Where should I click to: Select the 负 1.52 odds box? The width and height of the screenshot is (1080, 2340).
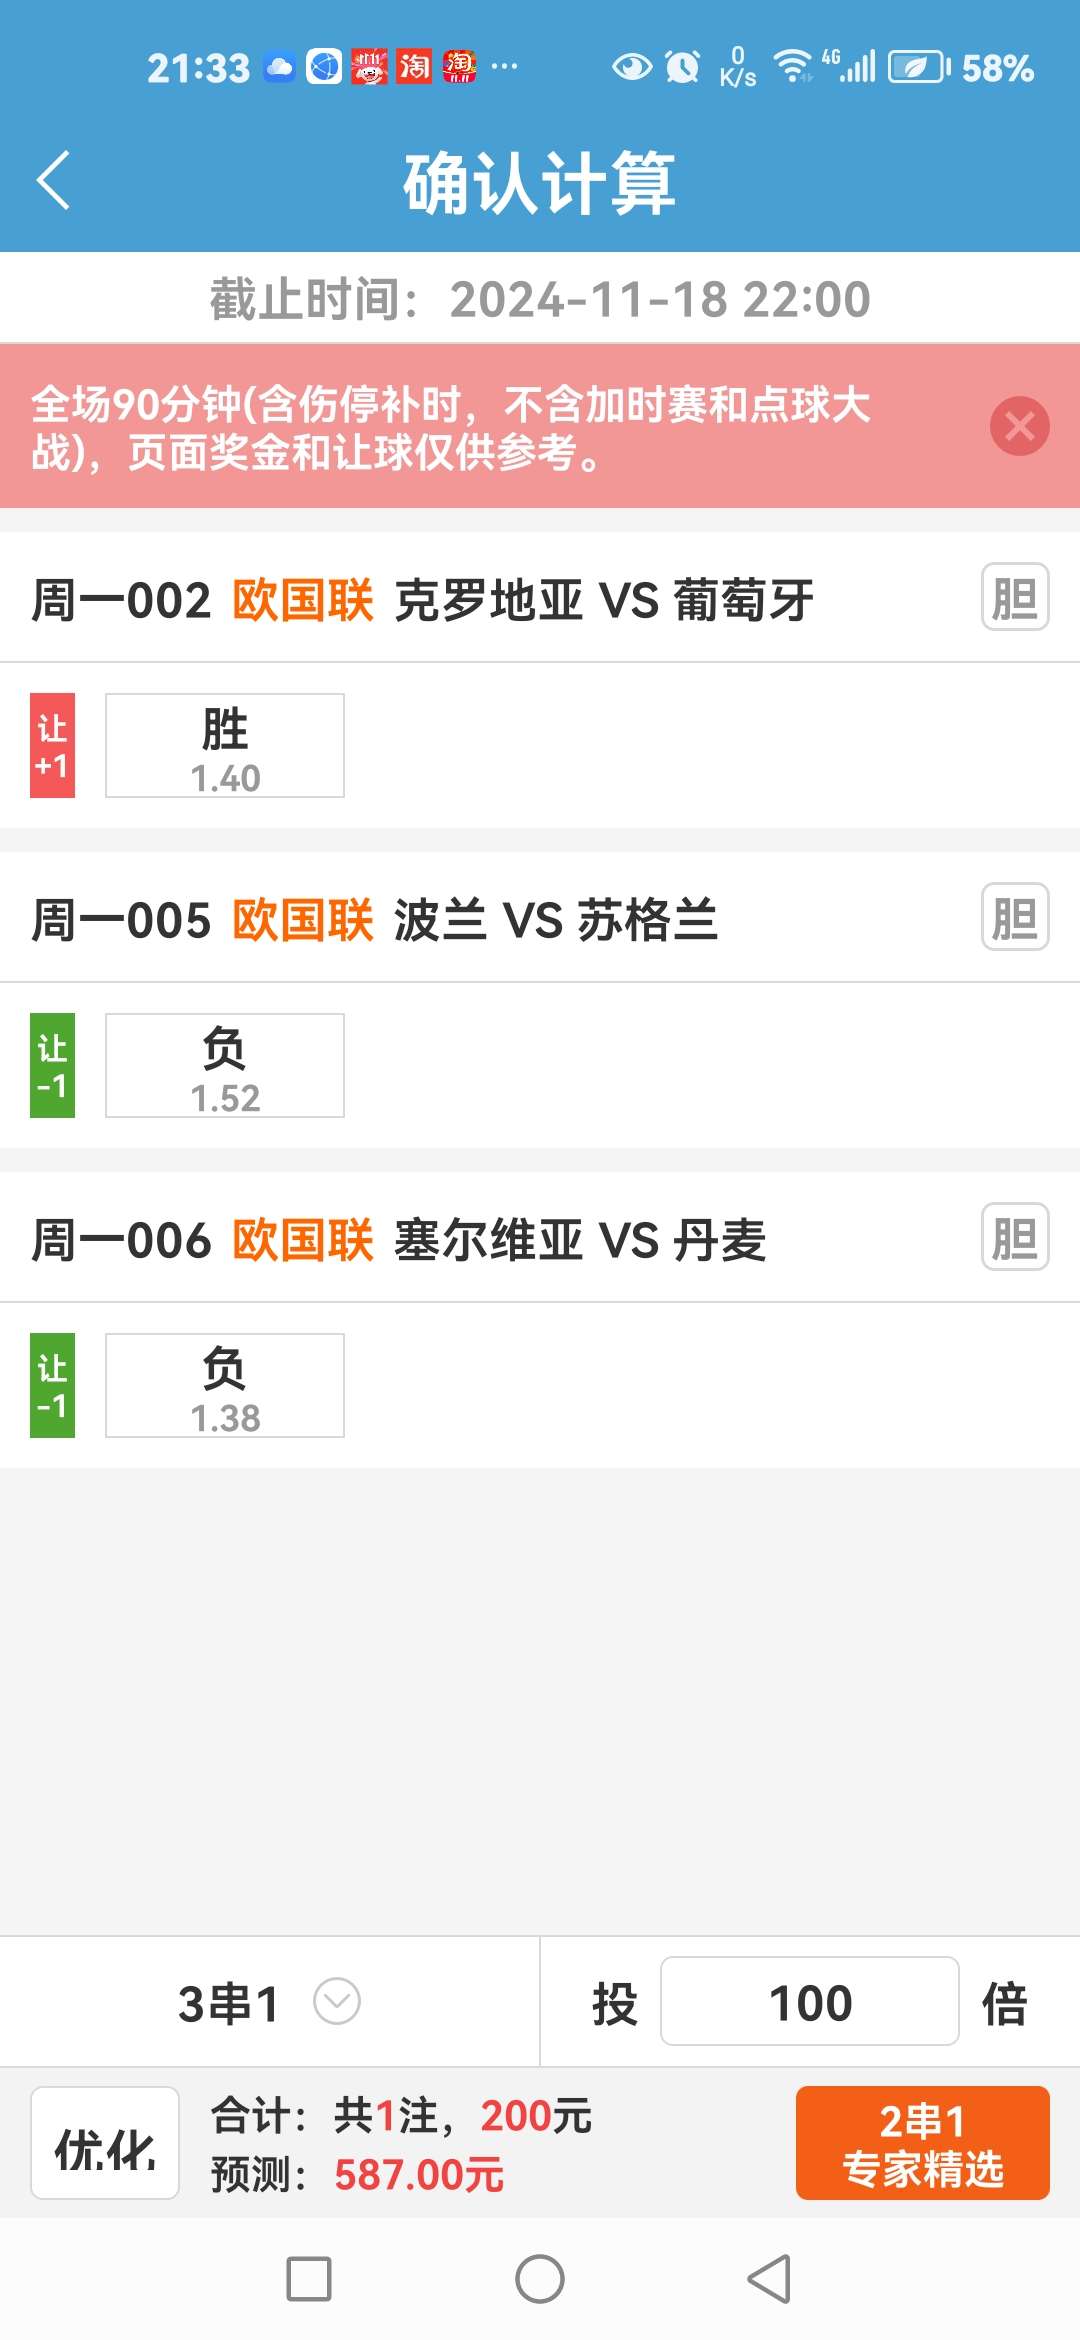pyautogui.click(x=225, y=1066)
